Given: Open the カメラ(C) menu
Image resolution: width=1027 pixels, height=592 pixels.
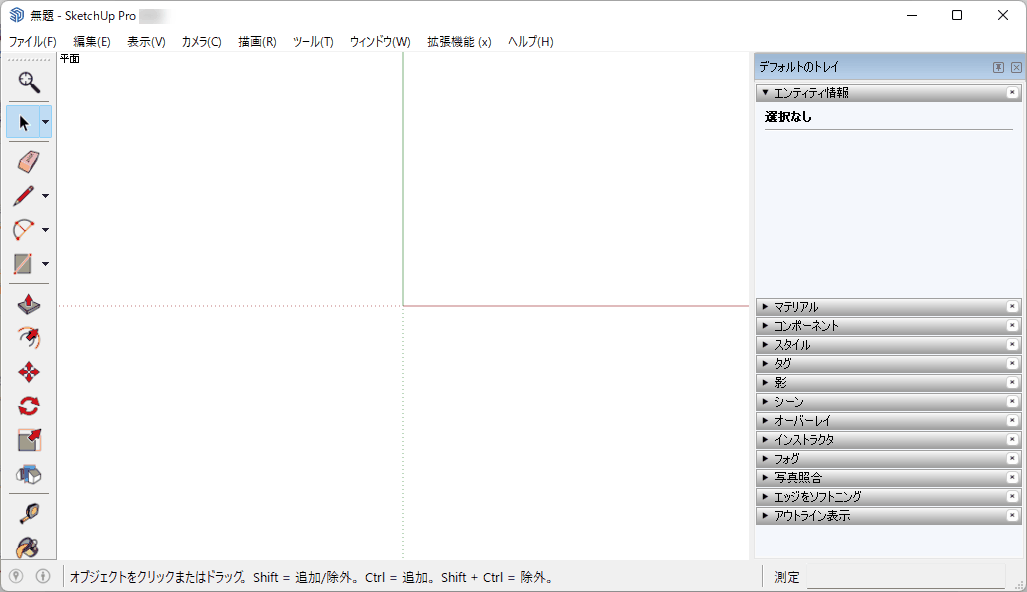Looking at the screenshot, I should pyautogui.click(x=201, y=42).
